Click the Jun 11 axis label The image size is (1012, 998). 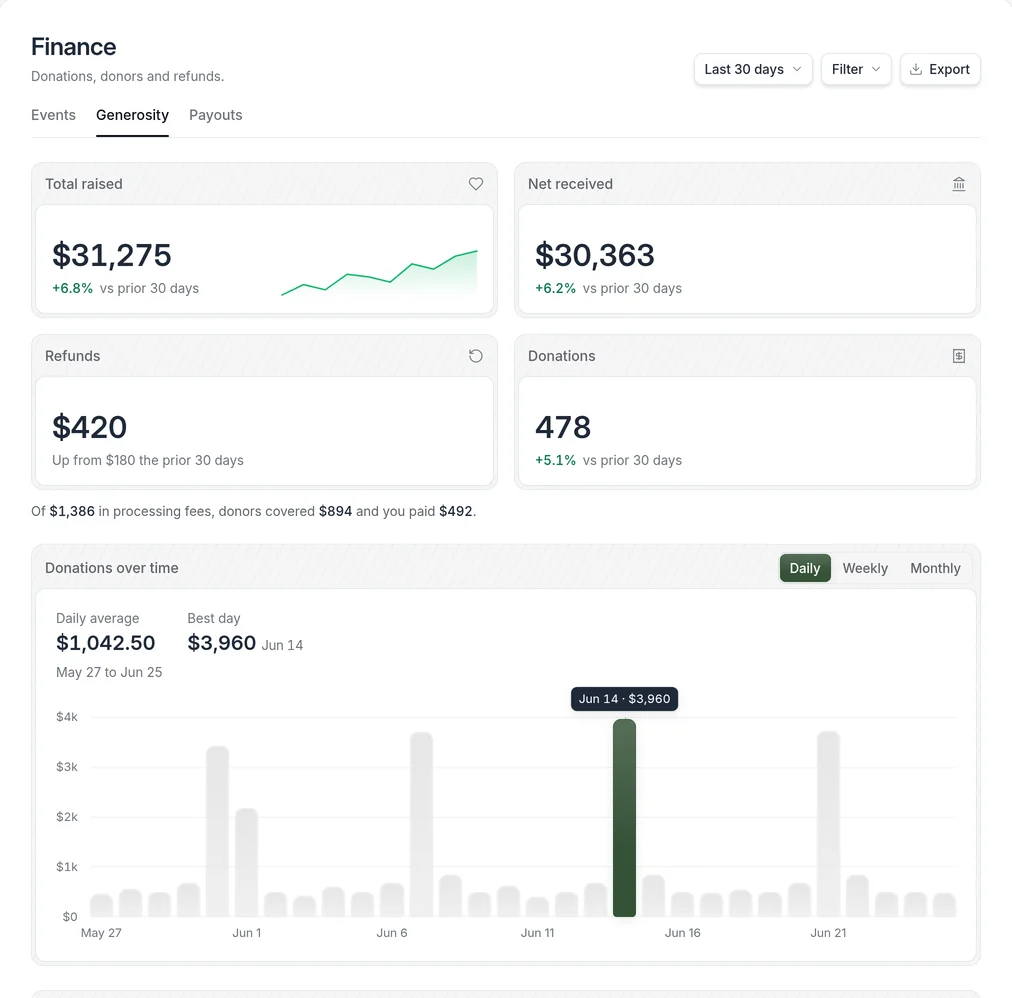pos(537,933)
